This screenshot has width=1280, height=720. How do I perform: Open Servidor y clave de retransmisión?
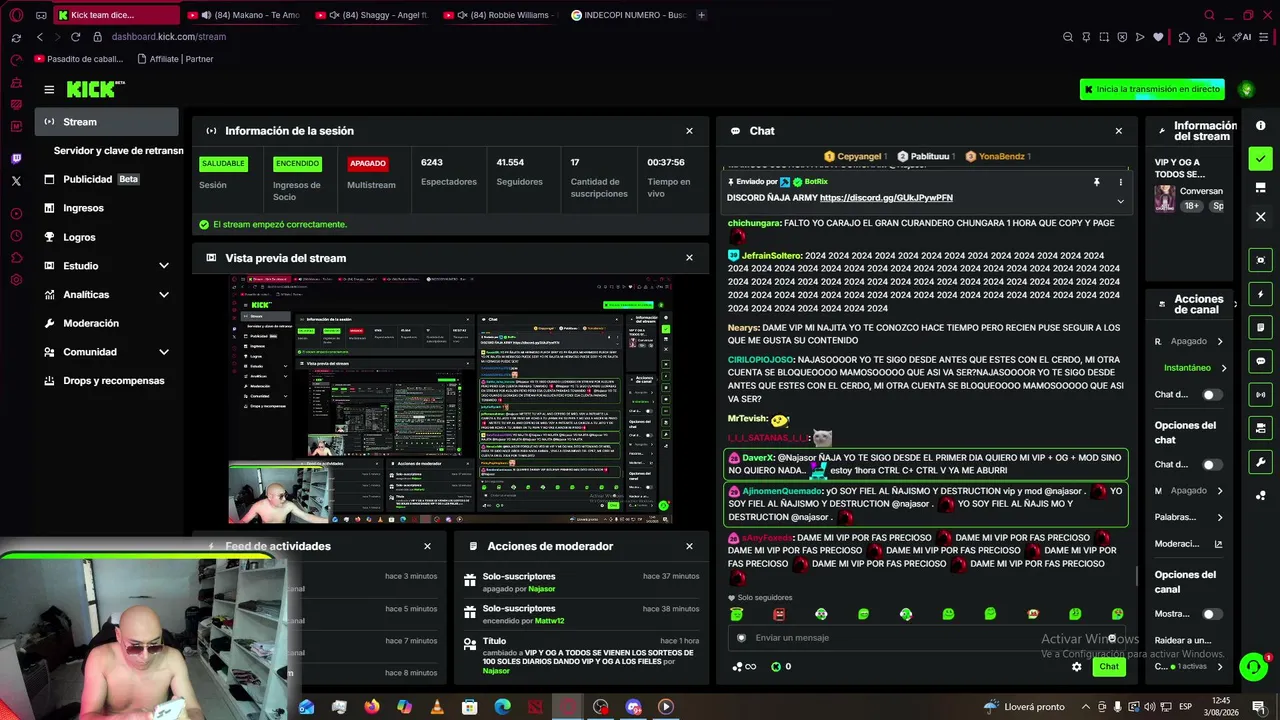point(118,150)
